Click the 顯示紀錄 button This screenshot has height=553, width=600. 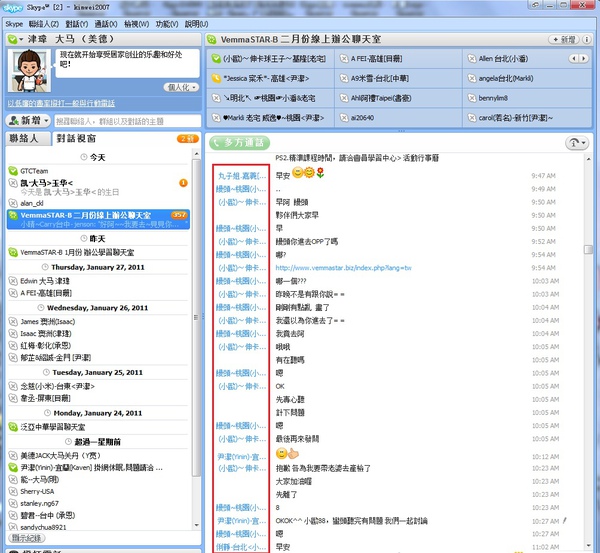26,538
